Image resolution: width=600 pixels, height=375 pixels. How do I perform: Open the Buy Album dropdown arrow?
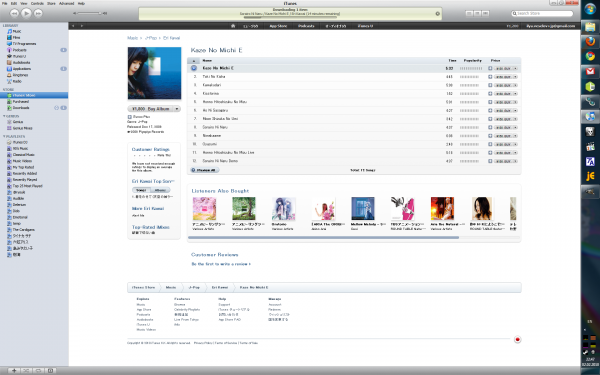click(x=177, y=109)
